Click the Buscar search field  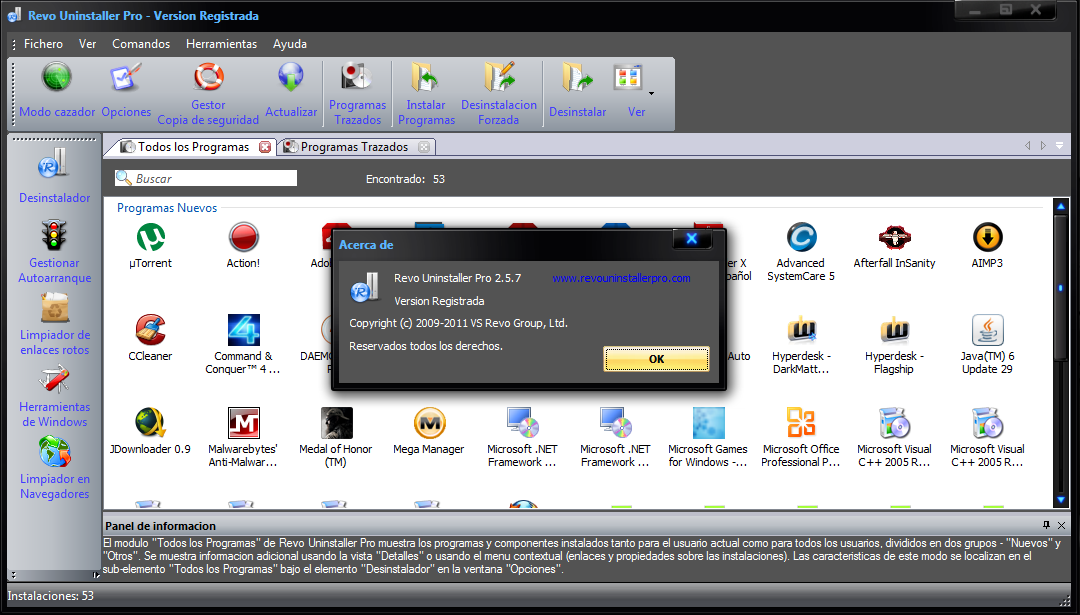(206, 178)
